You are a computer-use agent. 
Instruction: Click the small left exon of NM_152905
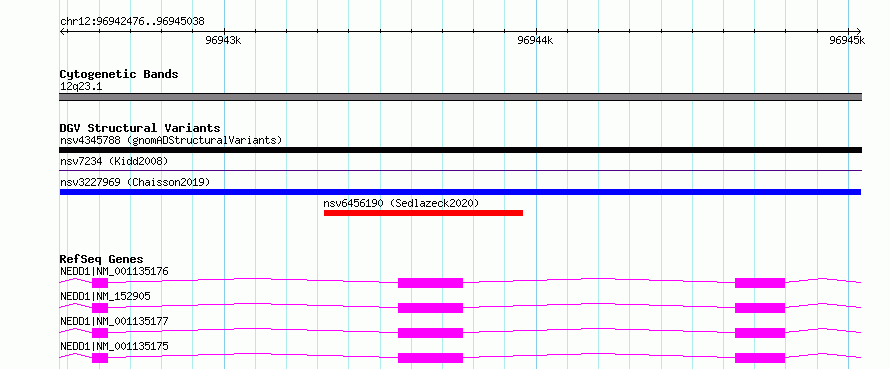[x=100, y=308]
